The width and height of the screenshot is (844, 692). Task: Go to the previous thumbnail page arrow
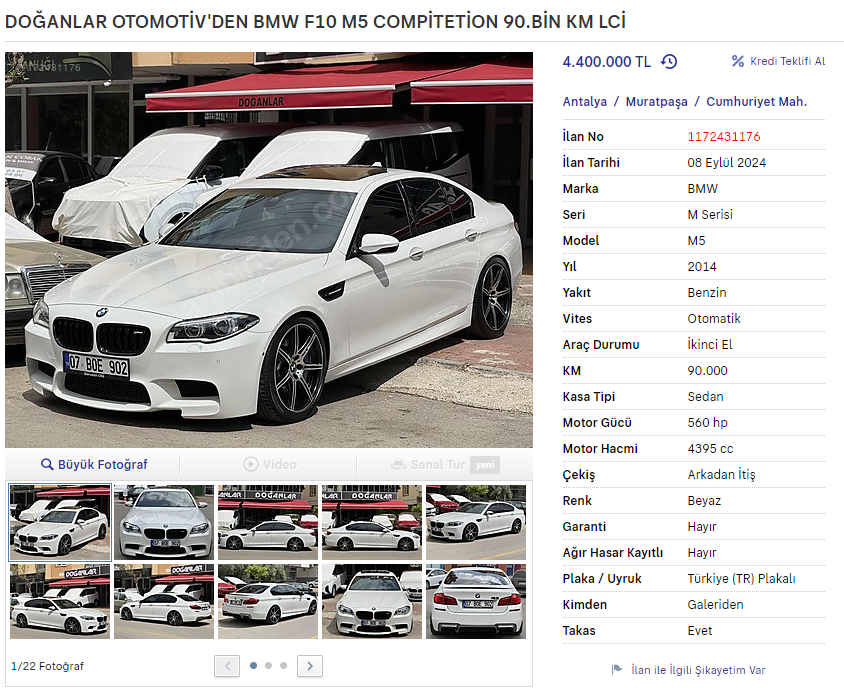click(x=227, y=666)
